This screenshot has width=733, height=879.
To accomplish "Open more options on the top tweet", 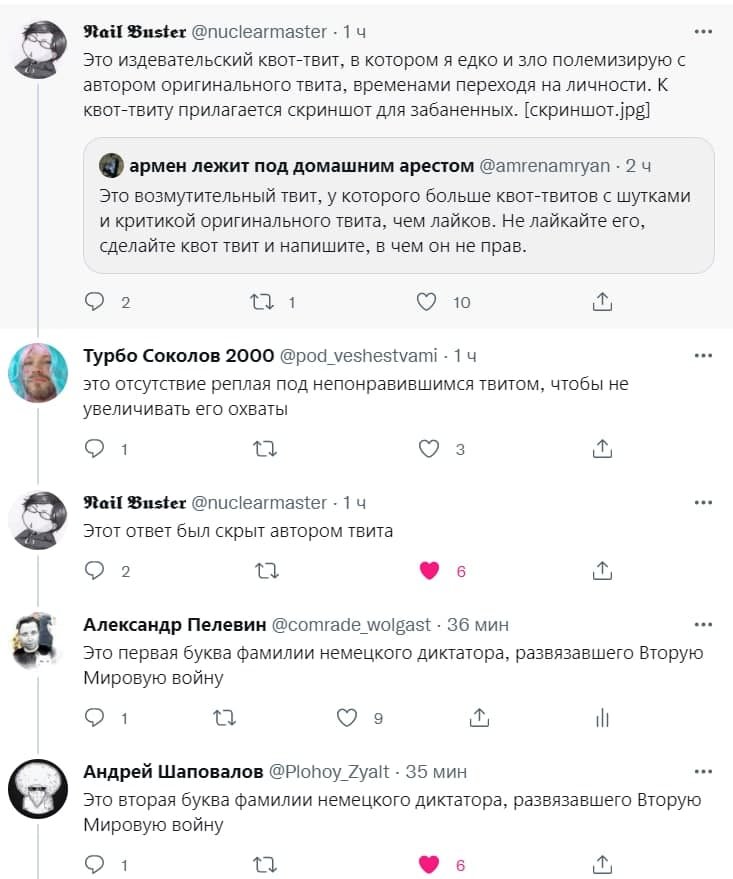I will pos(703,32).
